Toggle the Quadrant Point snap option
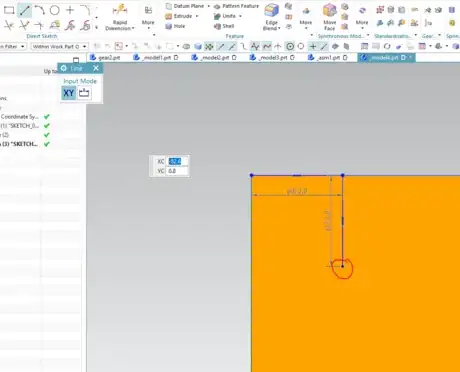 click(301, 46)
